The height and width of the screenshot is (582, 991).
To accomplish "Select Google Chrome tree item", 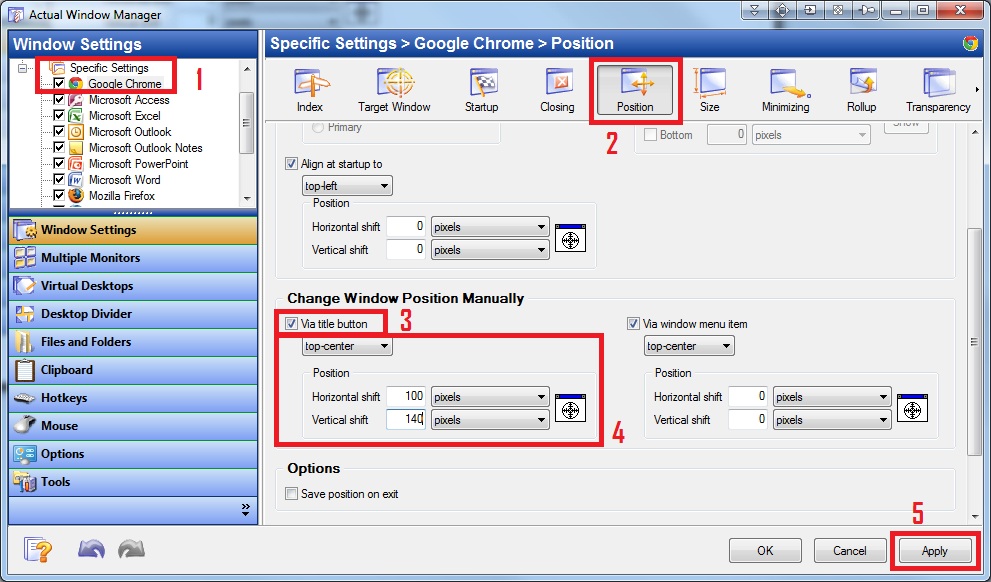I will point(125,83).
